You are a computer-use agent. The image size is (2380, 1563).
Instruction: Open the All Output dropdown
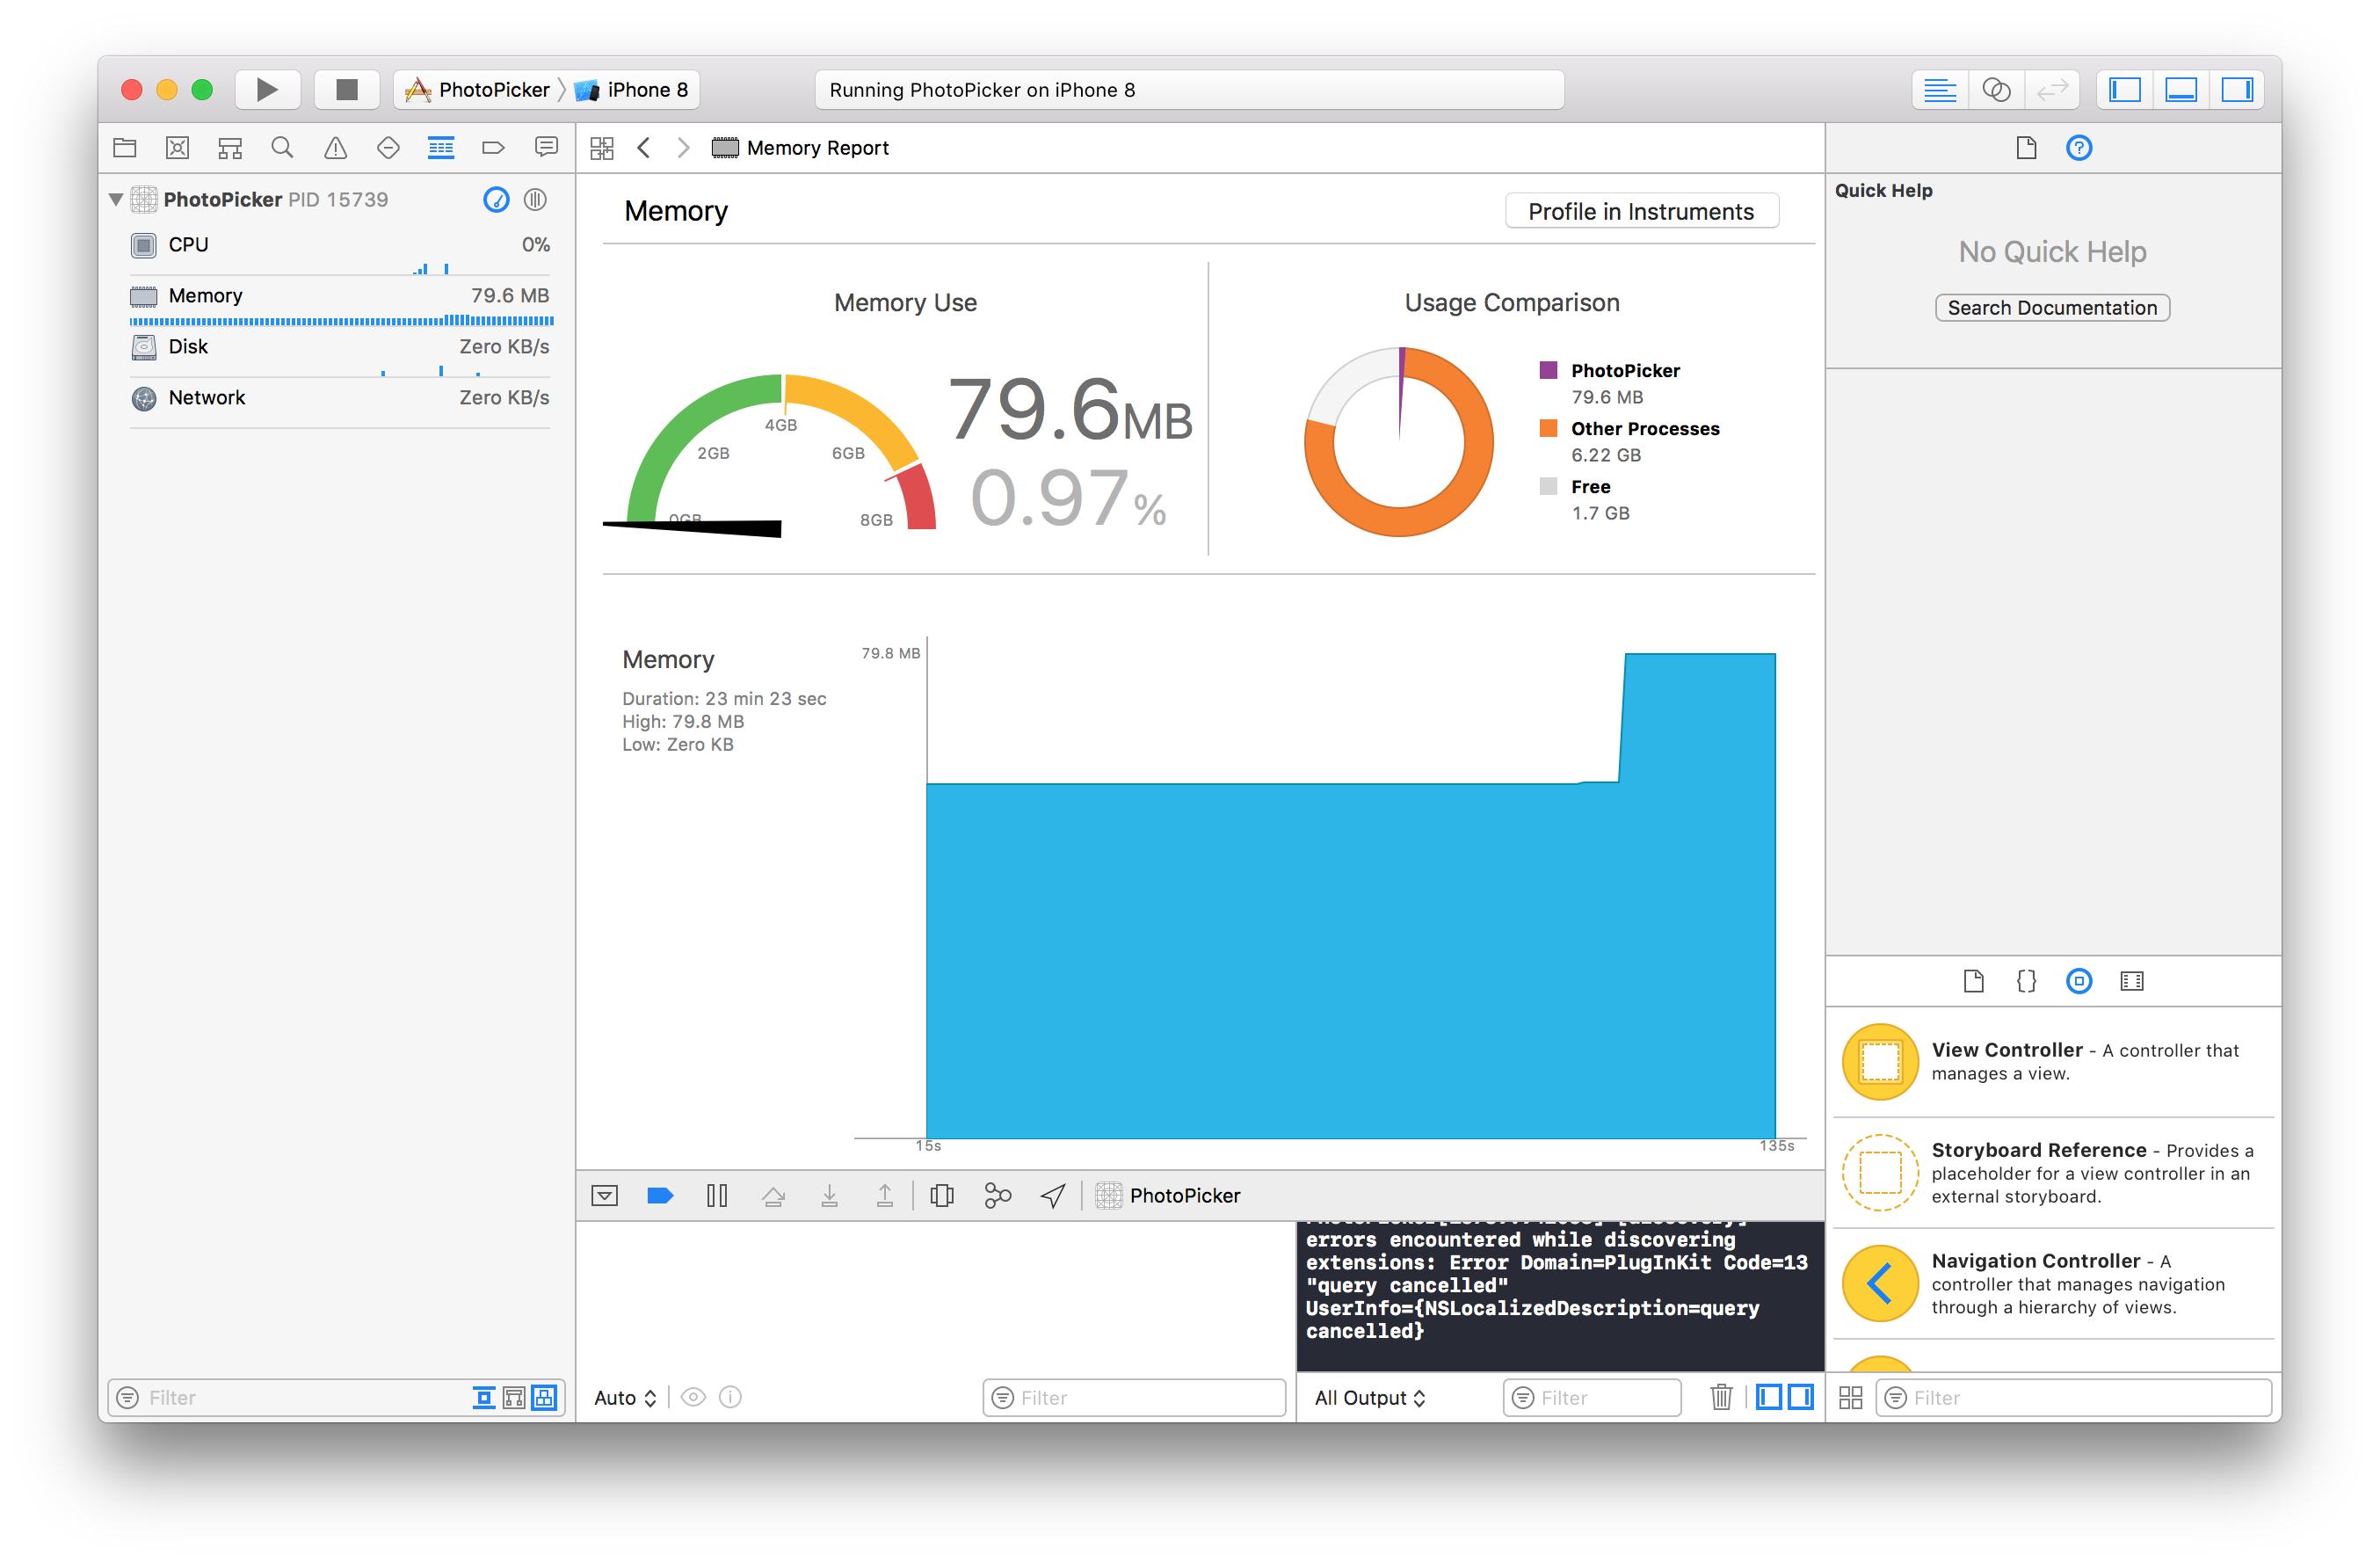pyautogui.click(x=1369, y=1397)
